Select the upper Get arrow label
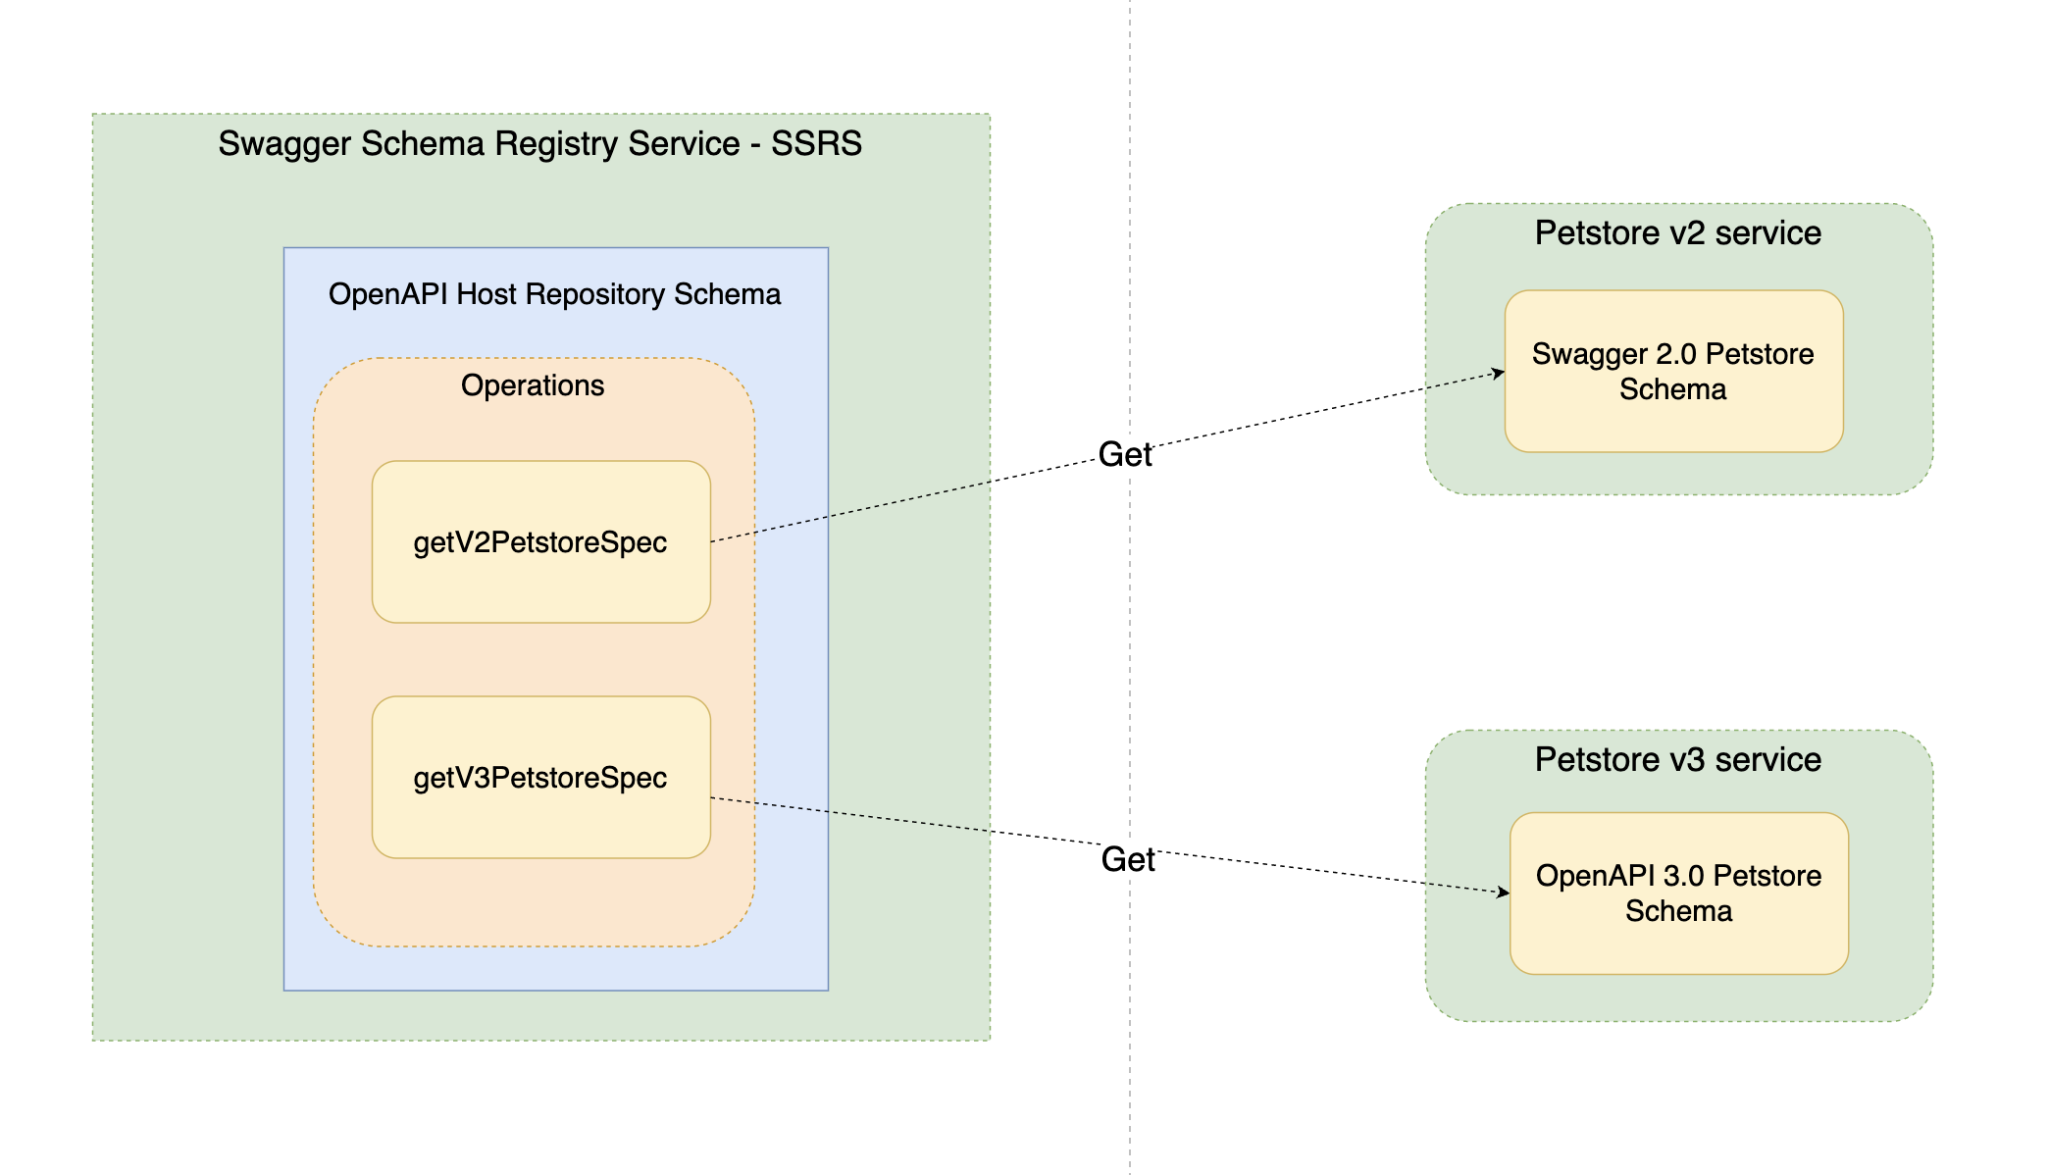 1124,456
